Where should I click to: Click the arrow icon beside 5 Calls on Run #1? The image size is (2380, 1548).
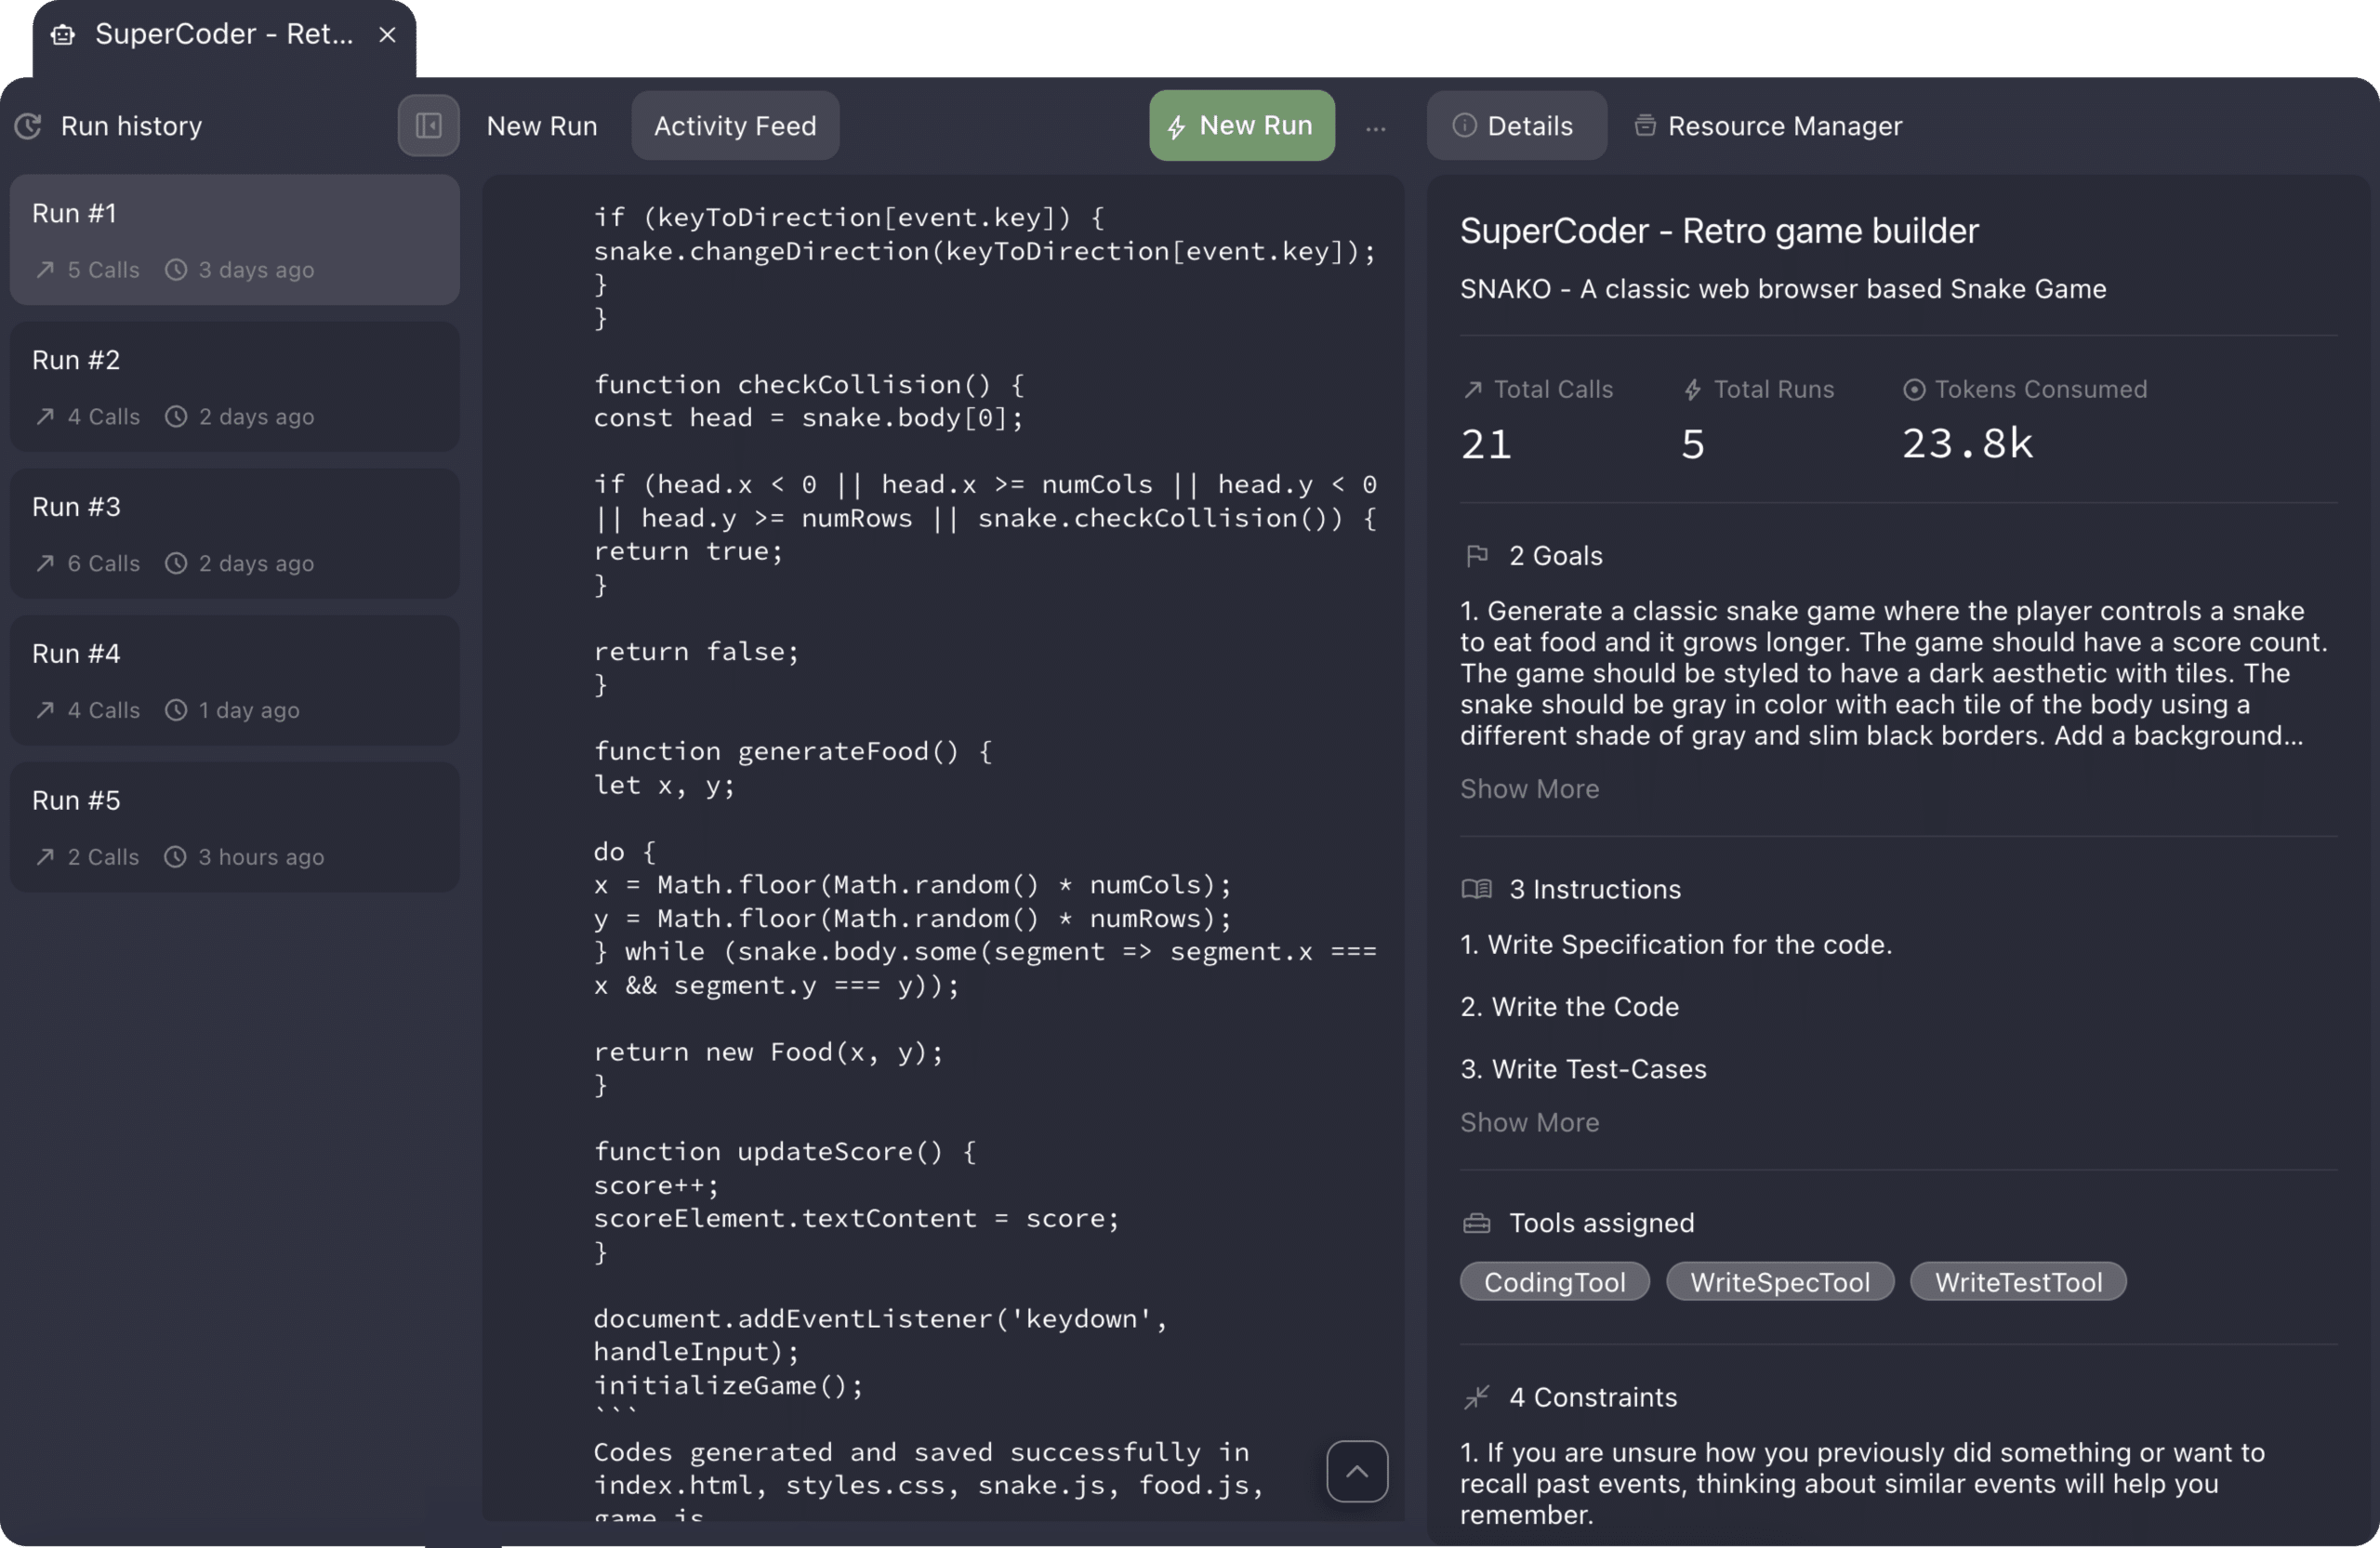coord(44,270)
